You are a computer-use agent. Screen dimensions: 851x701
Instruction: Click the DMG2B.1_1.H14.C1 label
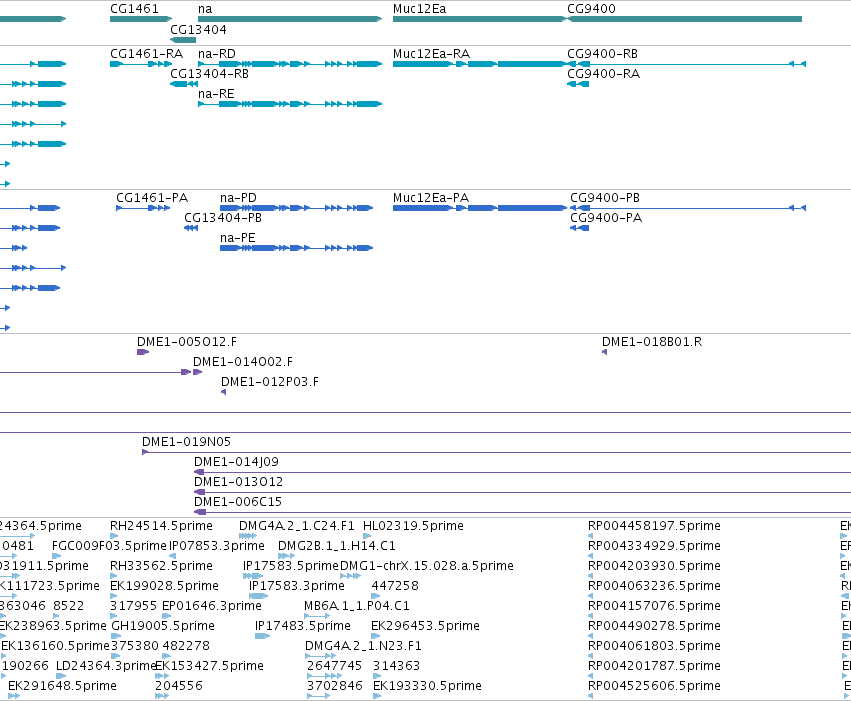point(336,546)
